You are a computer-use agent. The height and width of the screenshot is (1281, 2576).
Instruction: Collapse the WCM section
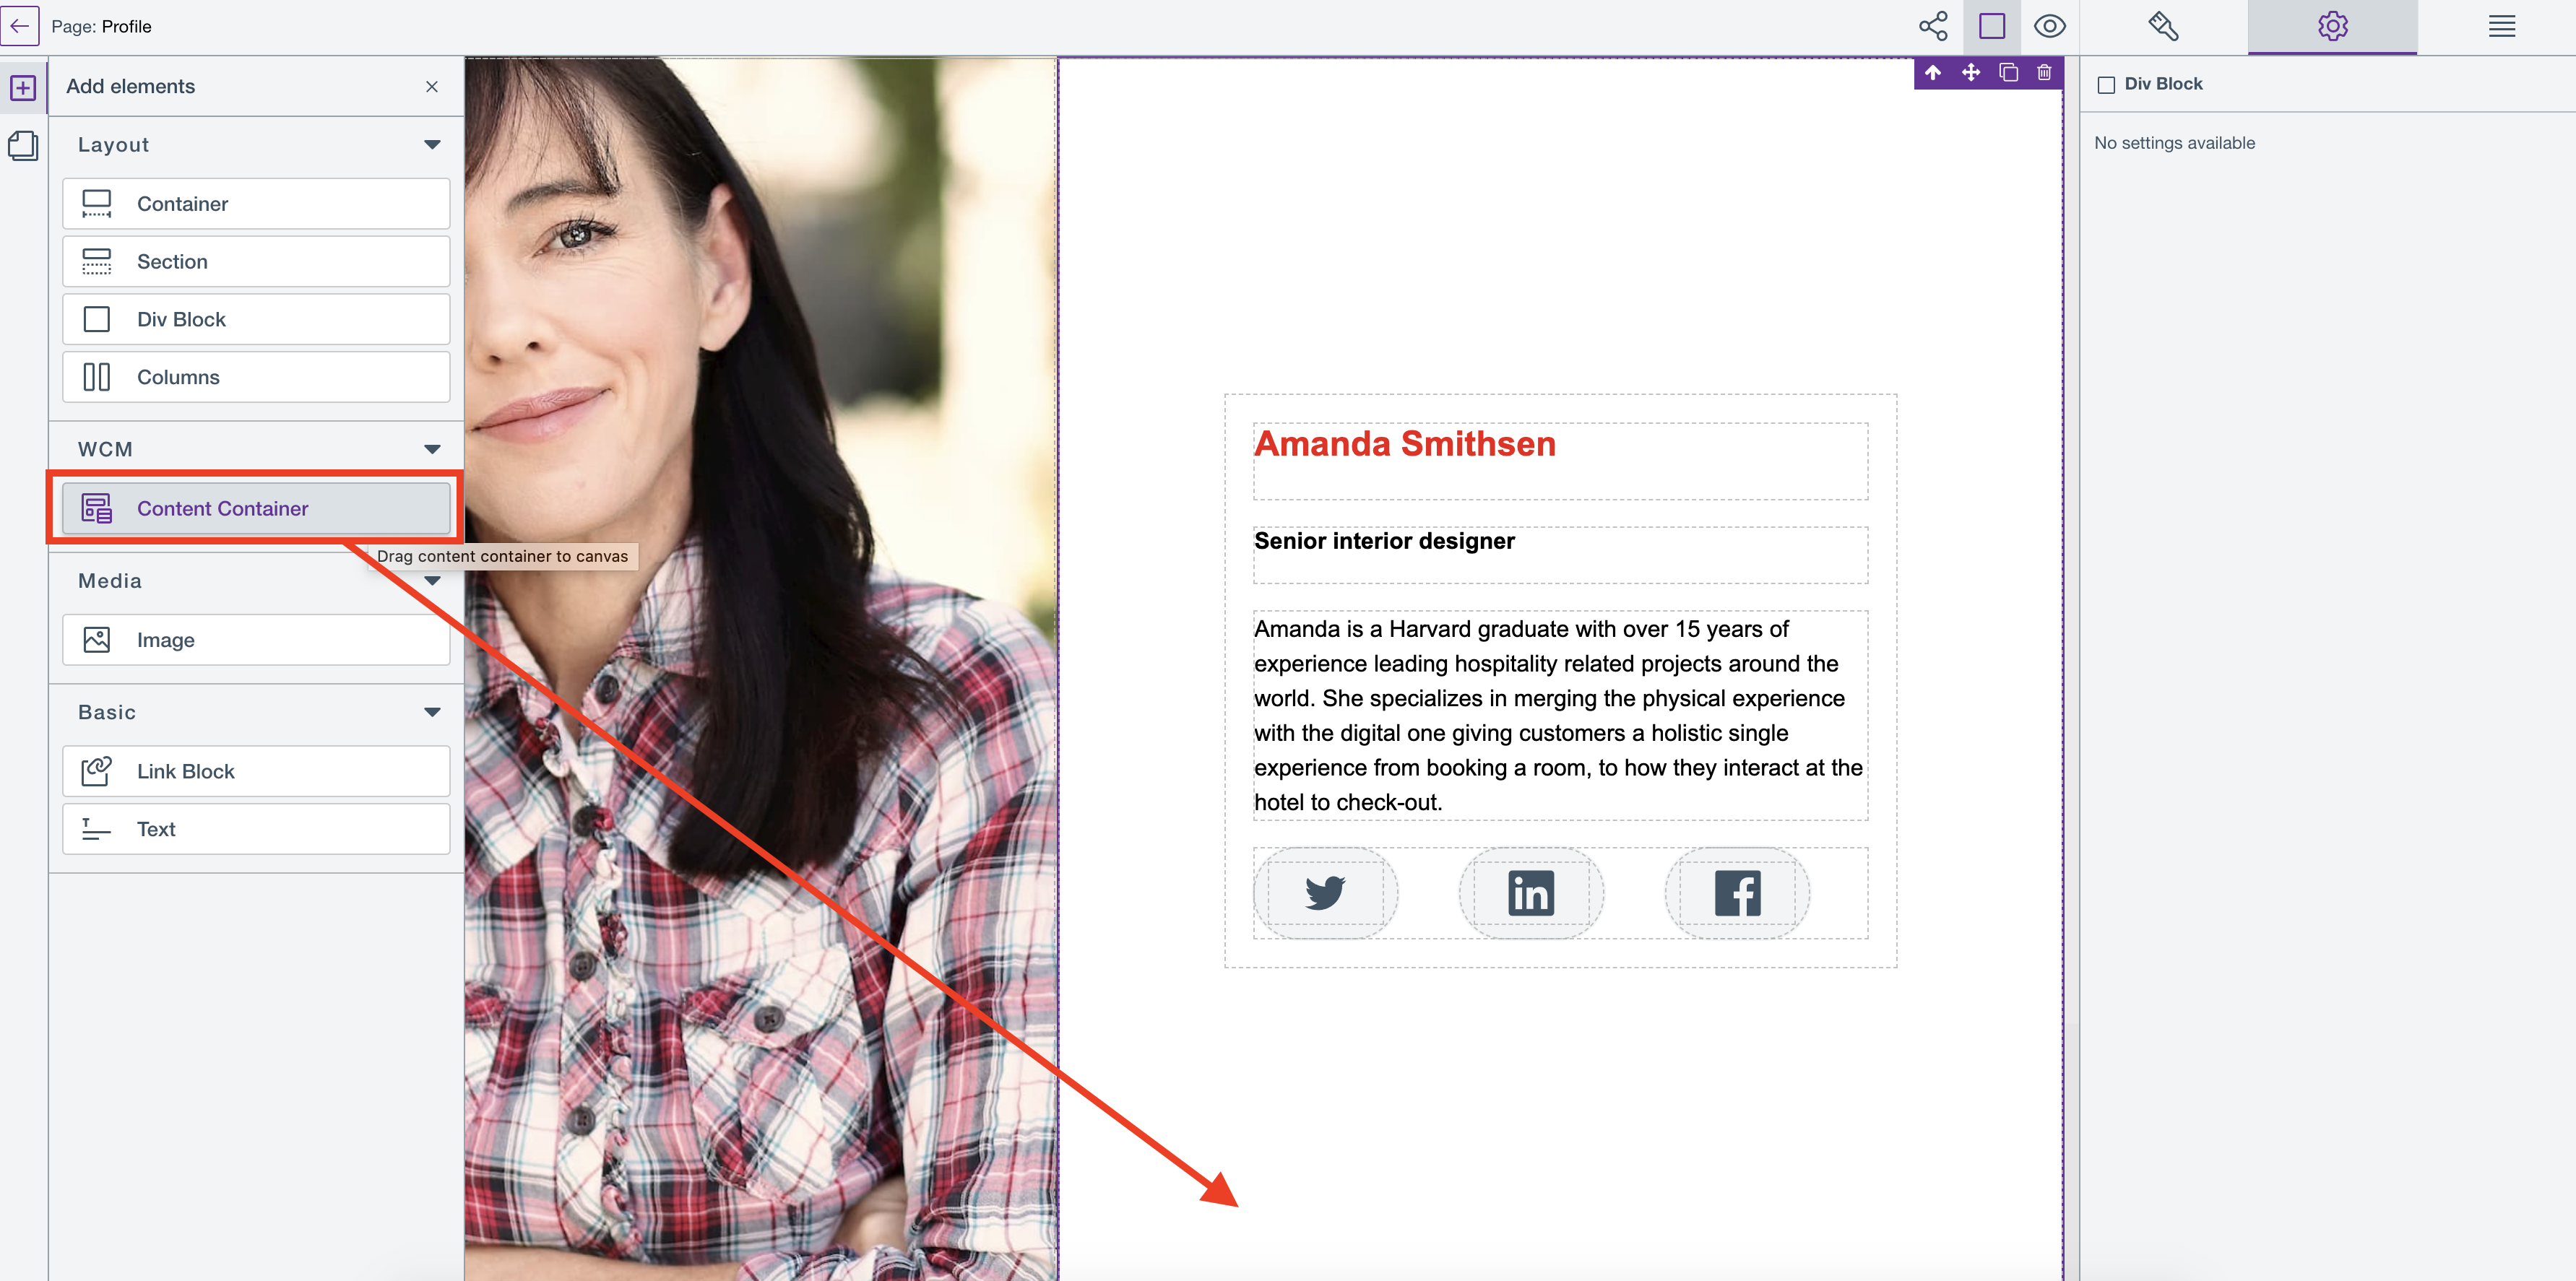(432, 449)
